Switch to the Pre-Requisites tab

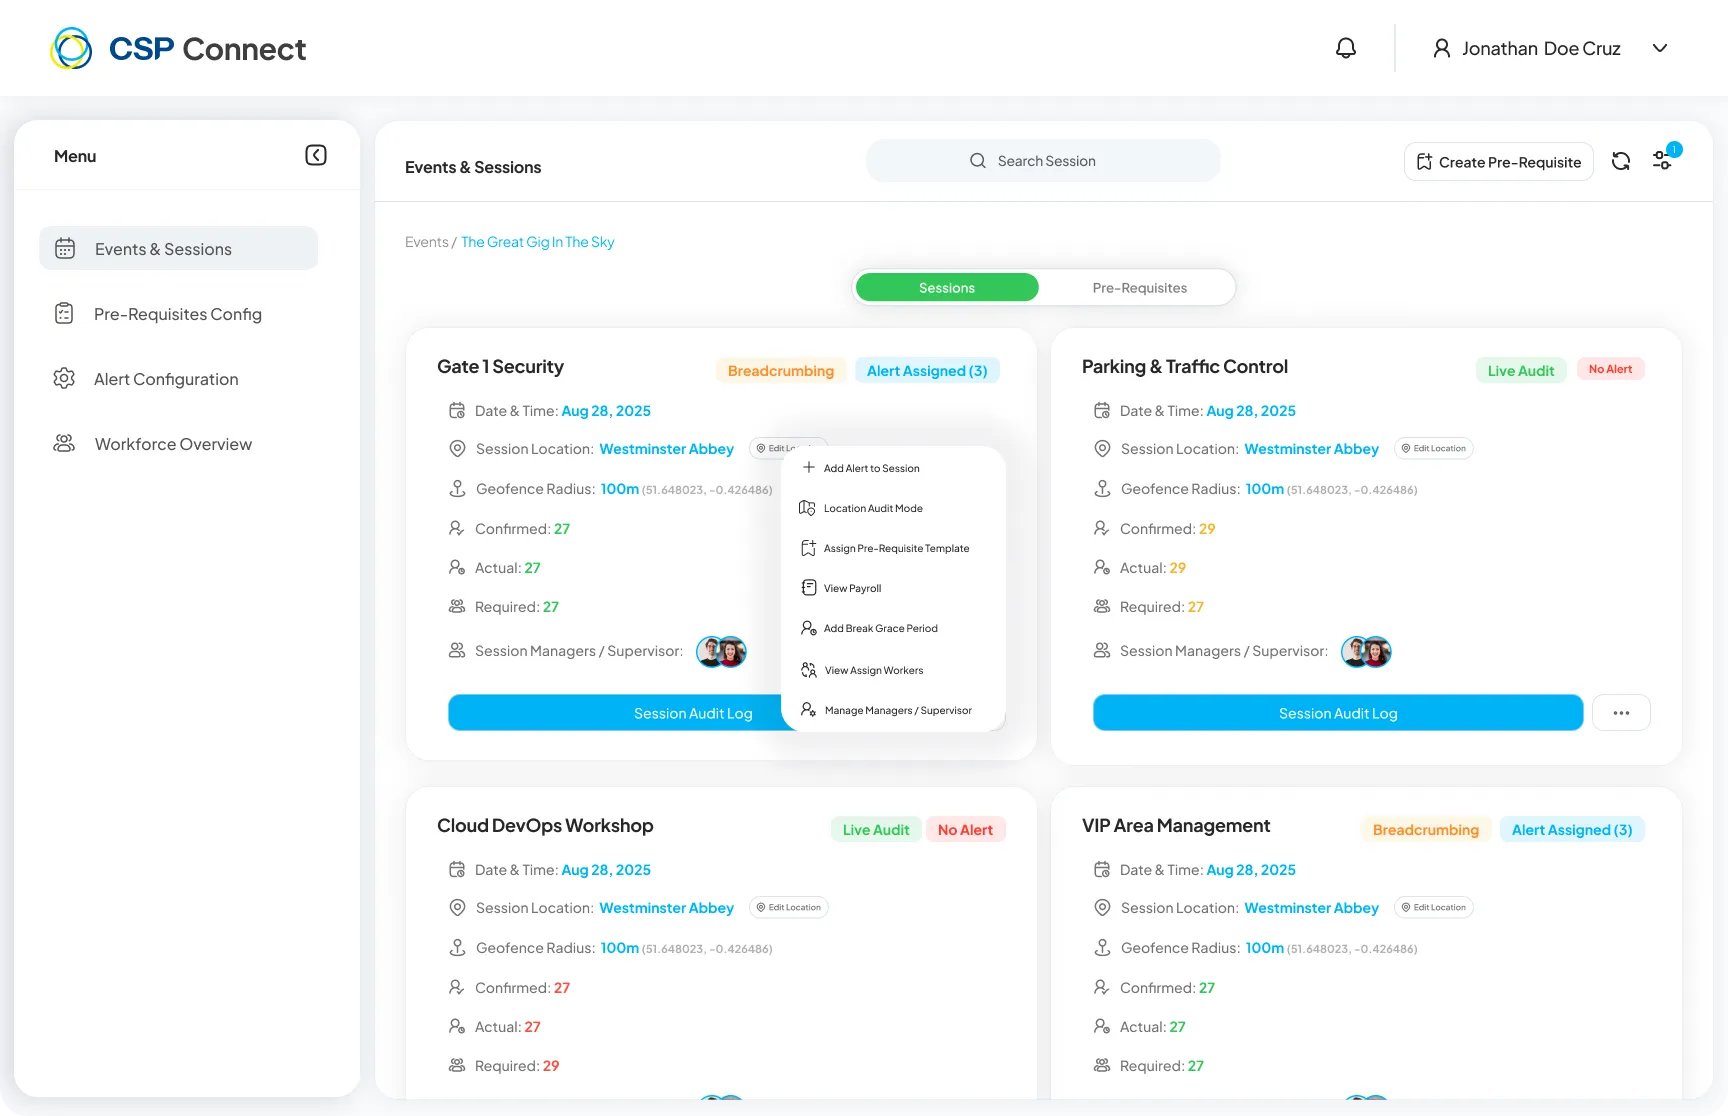pos(1140,288)
